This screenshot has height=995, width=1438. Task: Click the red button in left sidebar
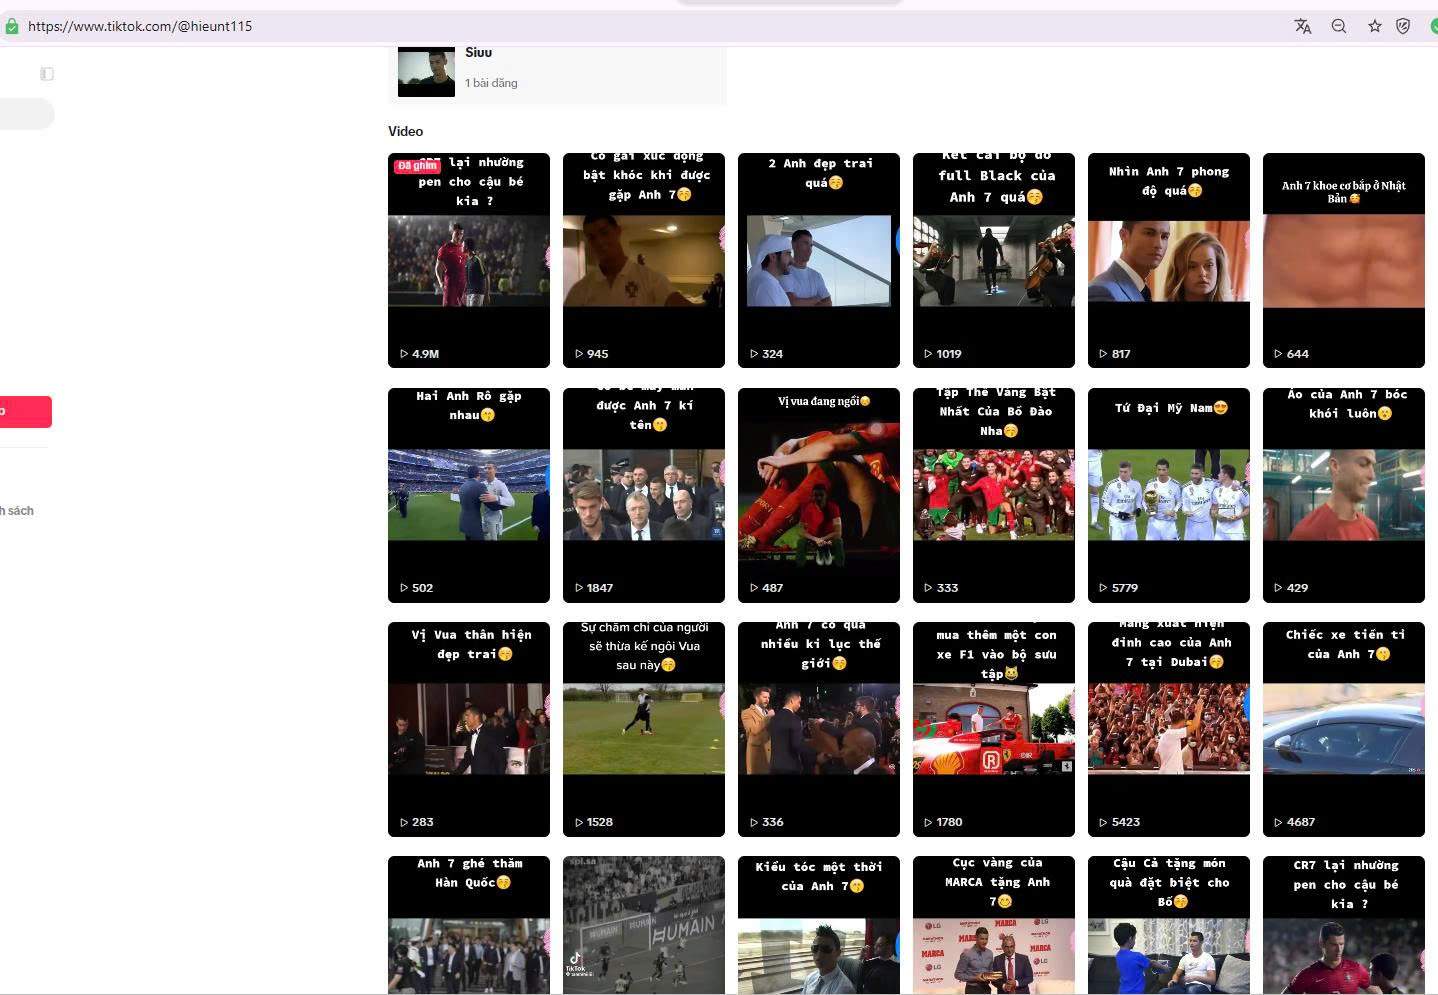[26, 412]
